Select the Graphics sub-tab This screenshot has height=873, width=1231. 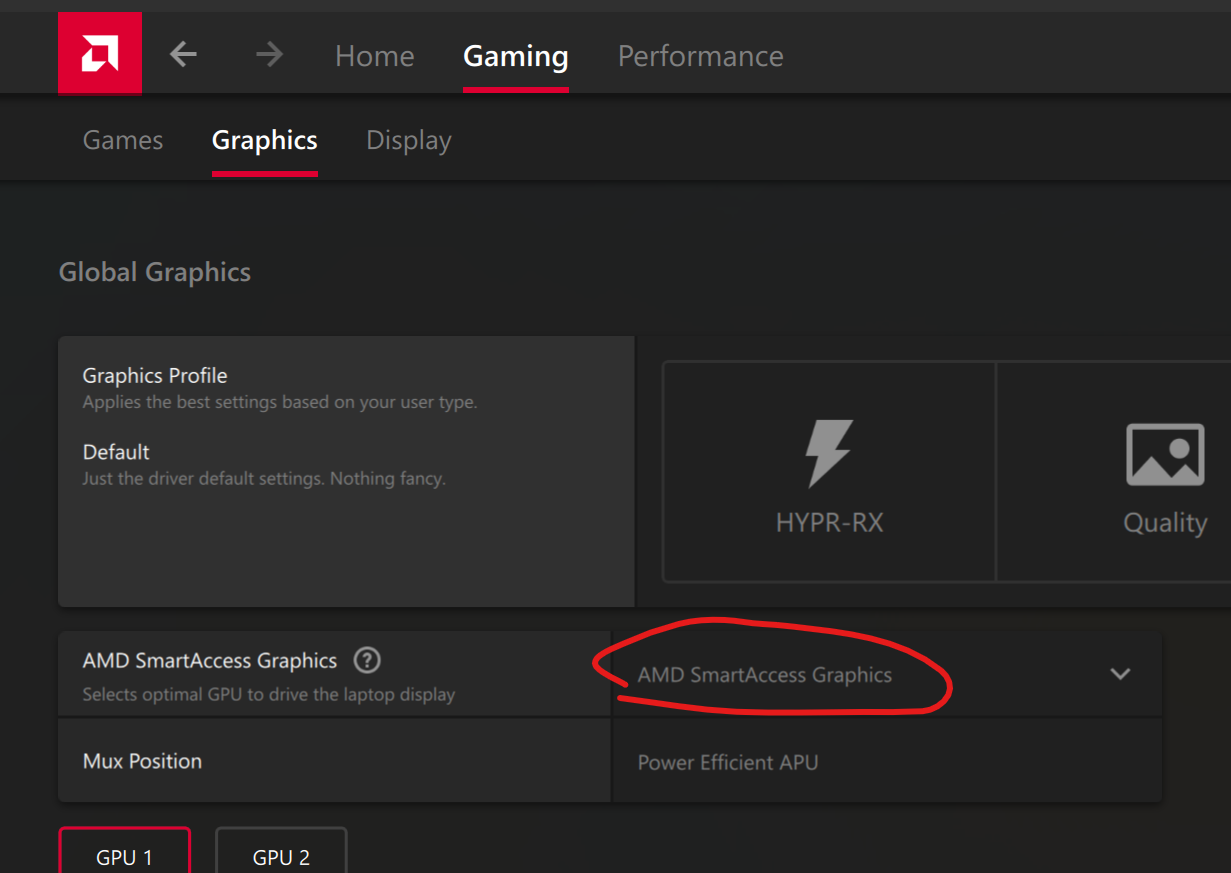[x=265, y=140]
